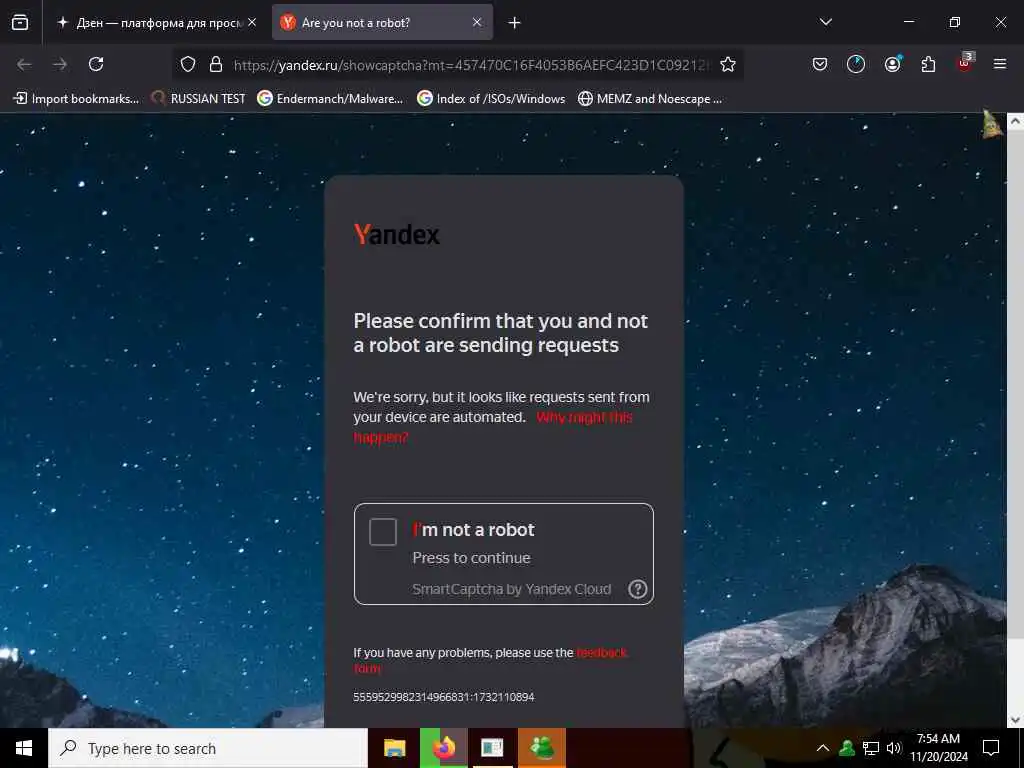The height and width of the screenshot is (768, 1024).
Task: Open the network status tray icon
Action: point(871,748)
